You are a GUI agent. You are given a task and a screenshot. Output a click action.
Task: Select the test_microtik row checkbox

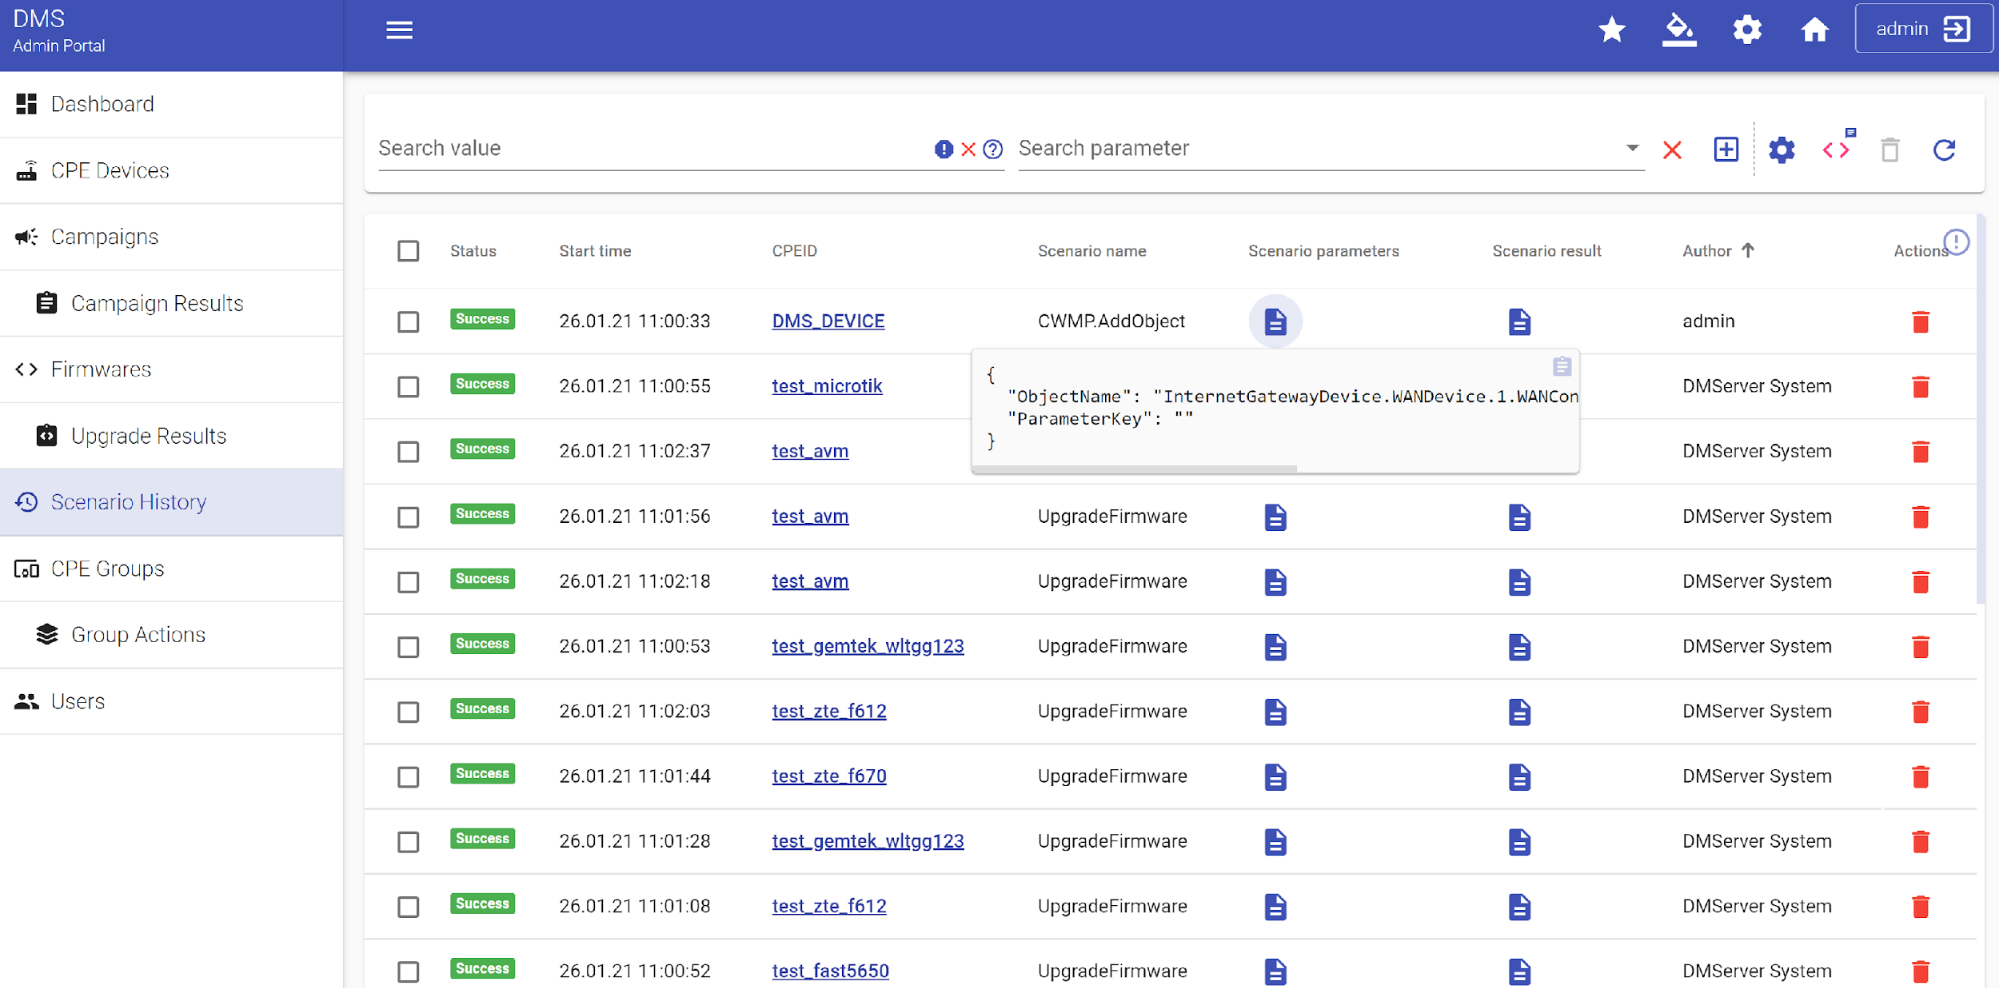408,387
